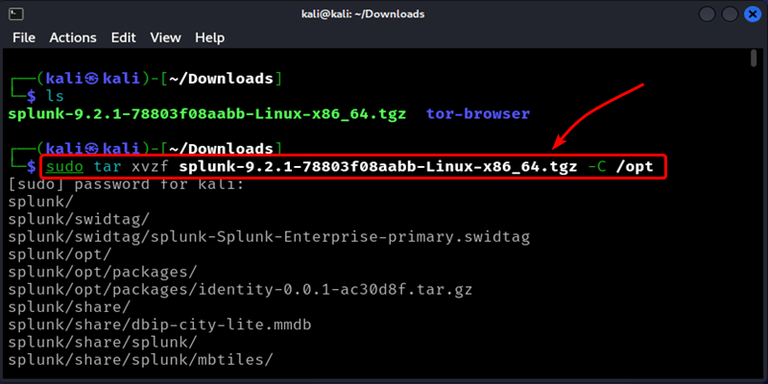Click identity-0.0.1-ac30d8f.tar.gz output line

tap(240, 289)
